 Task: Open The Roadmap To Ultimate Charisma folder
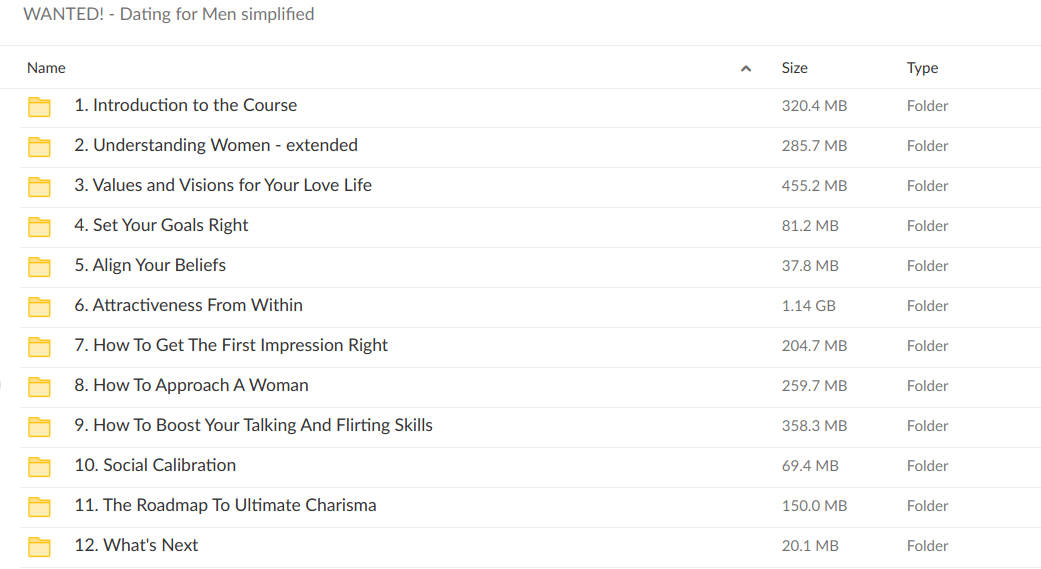tap(225, 505)
